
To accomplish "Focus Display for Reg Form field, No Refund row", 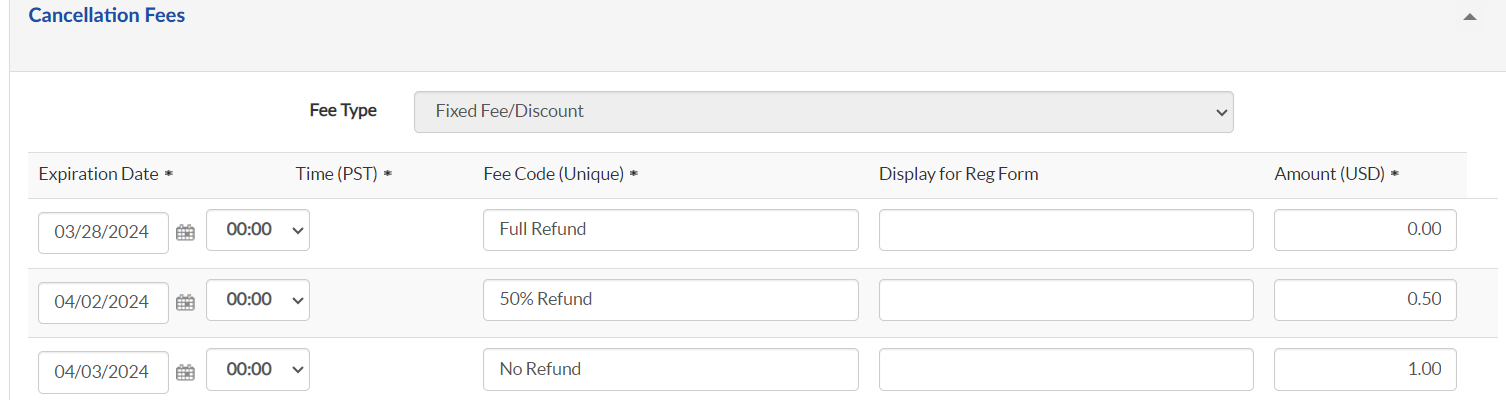I will 1066,370.
